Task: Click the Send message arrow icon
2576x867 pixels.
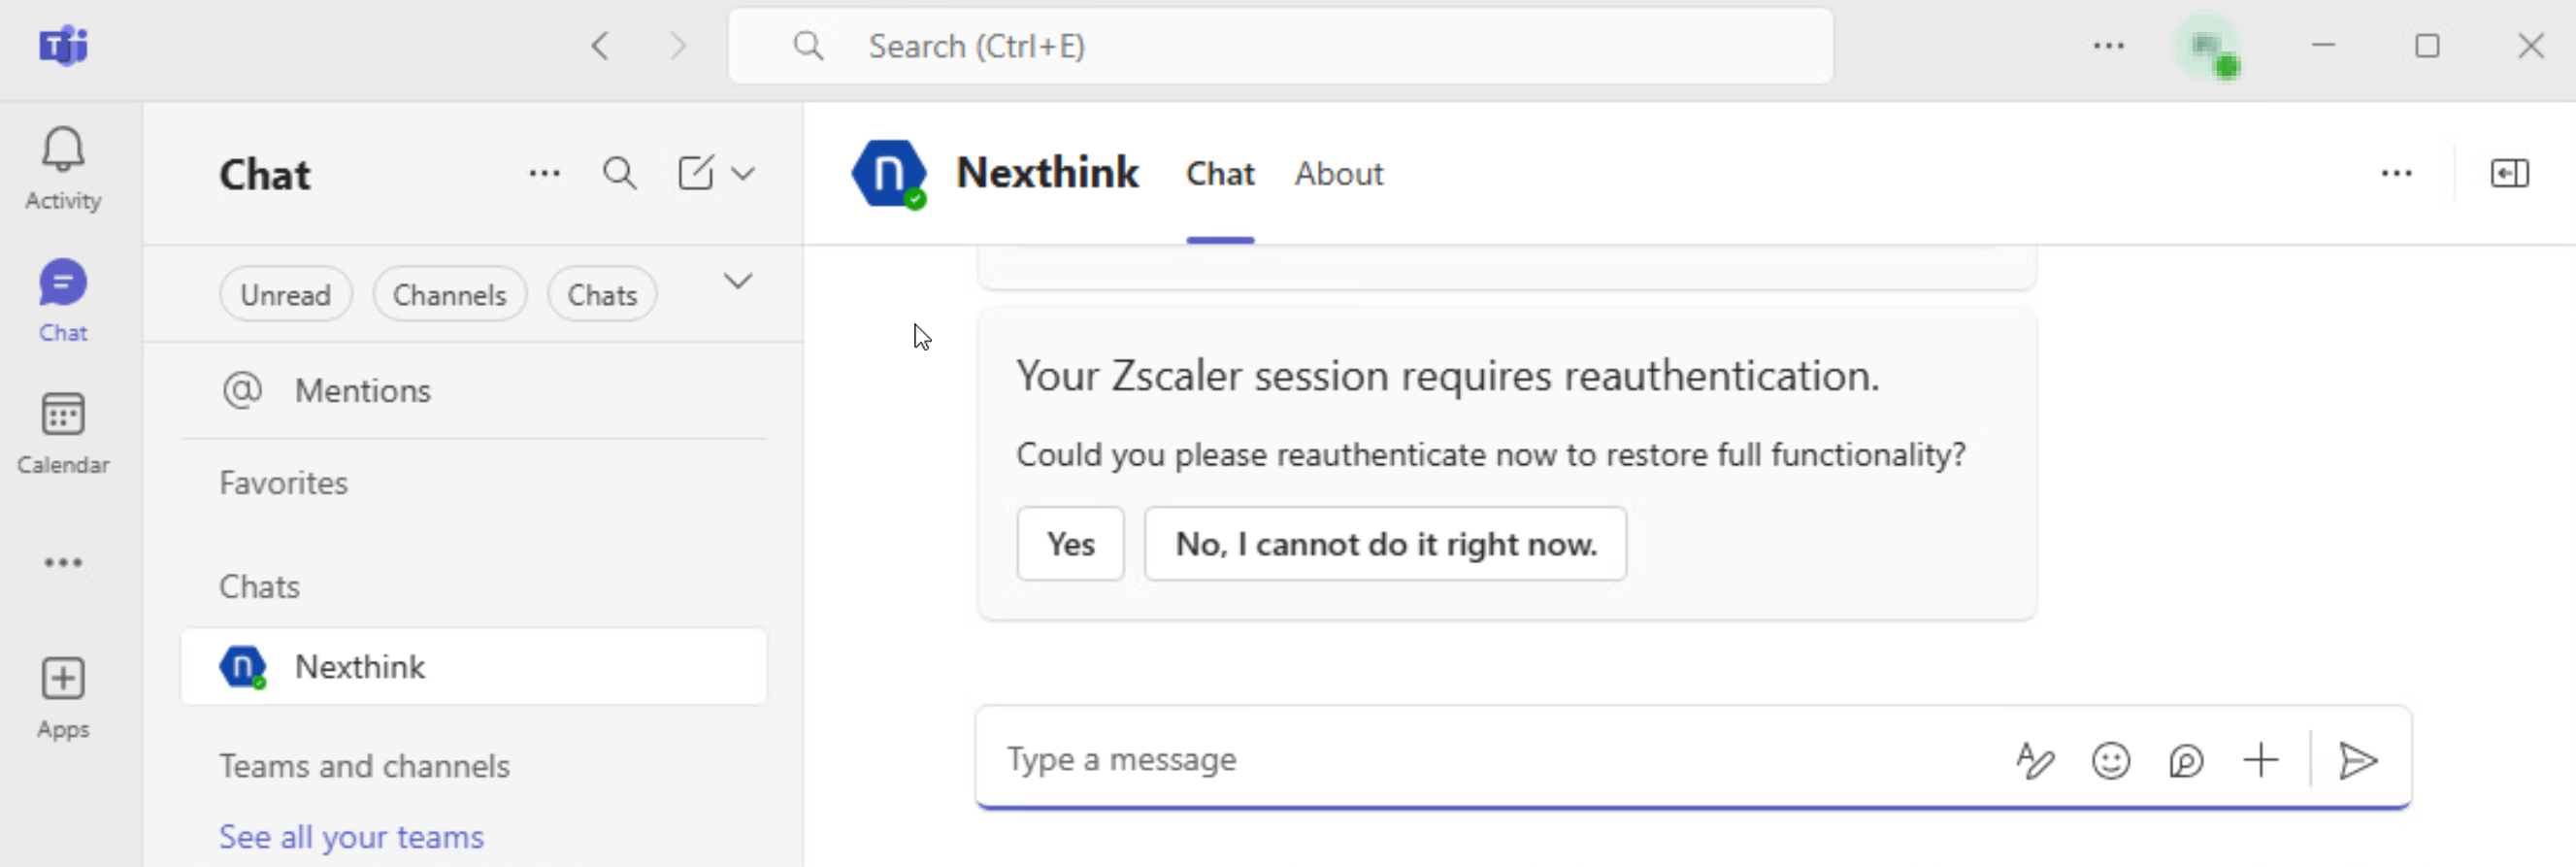Action: tap(2357, 760)
